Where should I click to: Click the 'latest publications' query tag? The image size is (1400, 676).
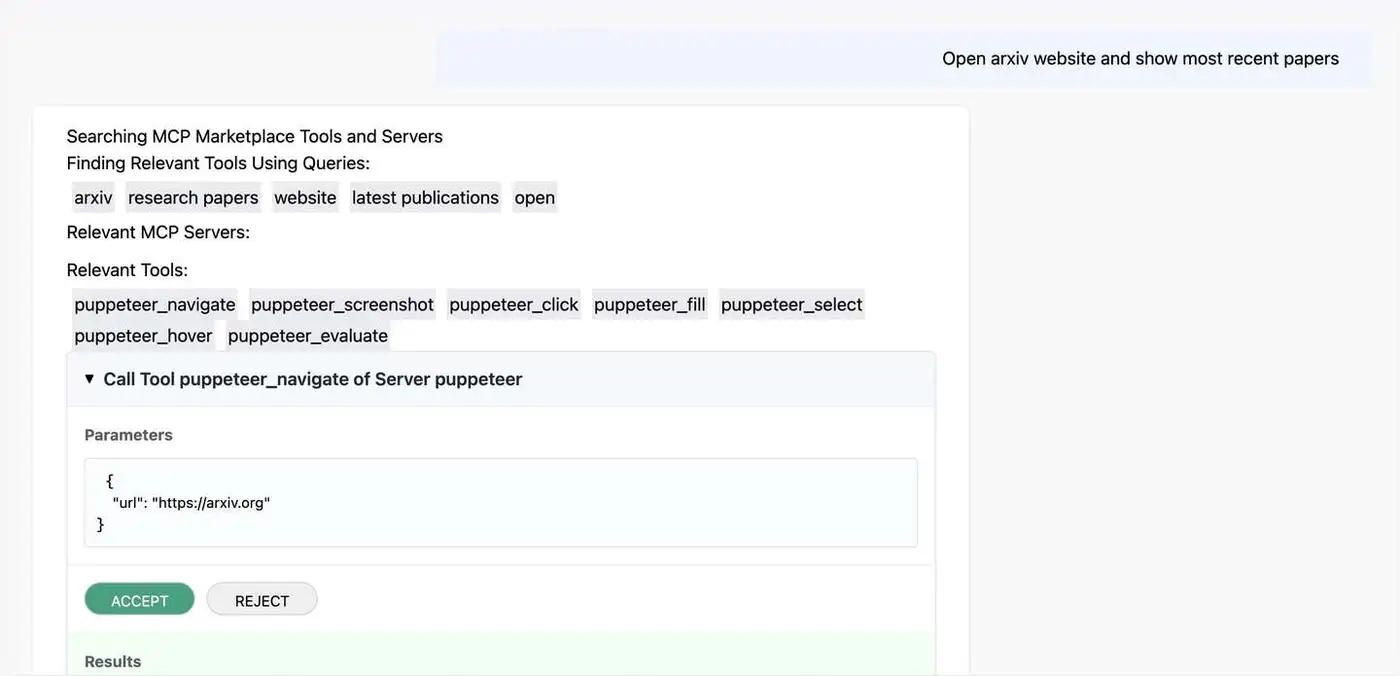tap(425, 198)
